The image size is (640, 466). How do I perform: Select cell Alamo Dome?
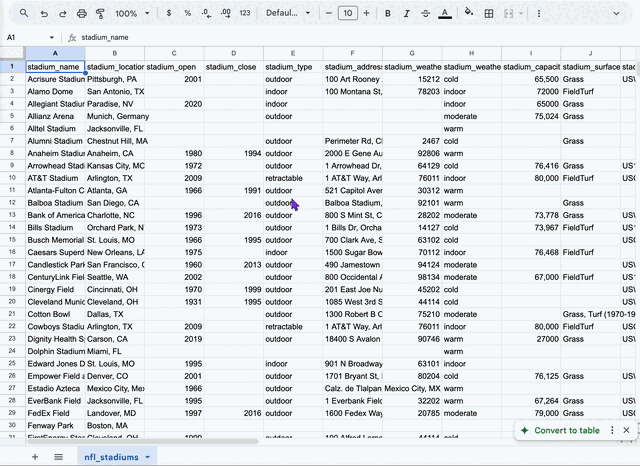tap(55, 91)
